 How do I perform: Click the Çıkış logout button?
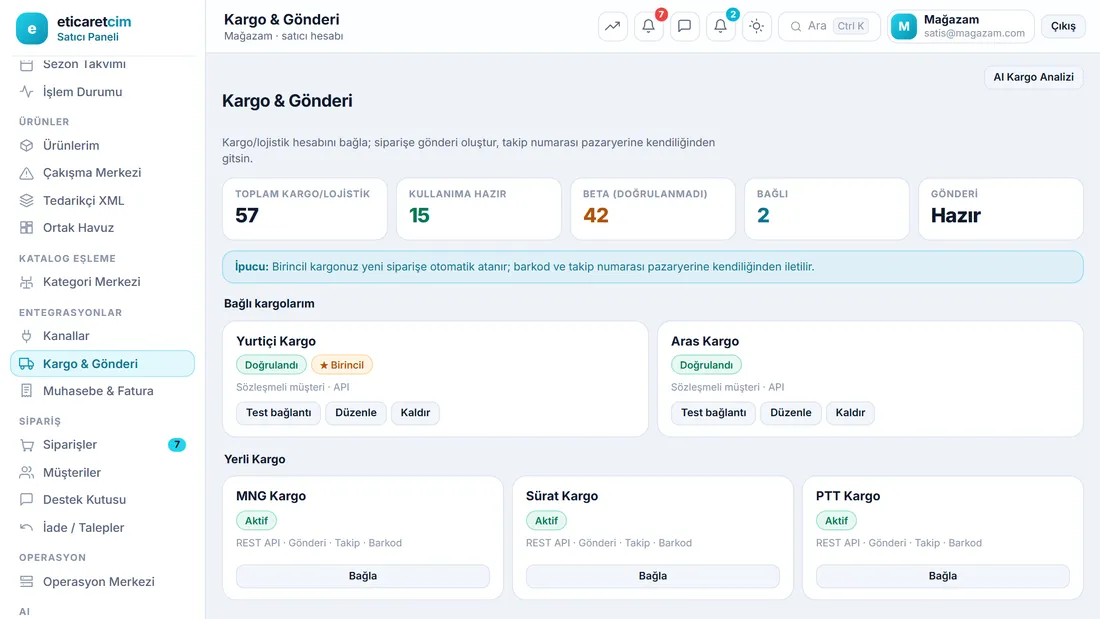click(1063, 26)
